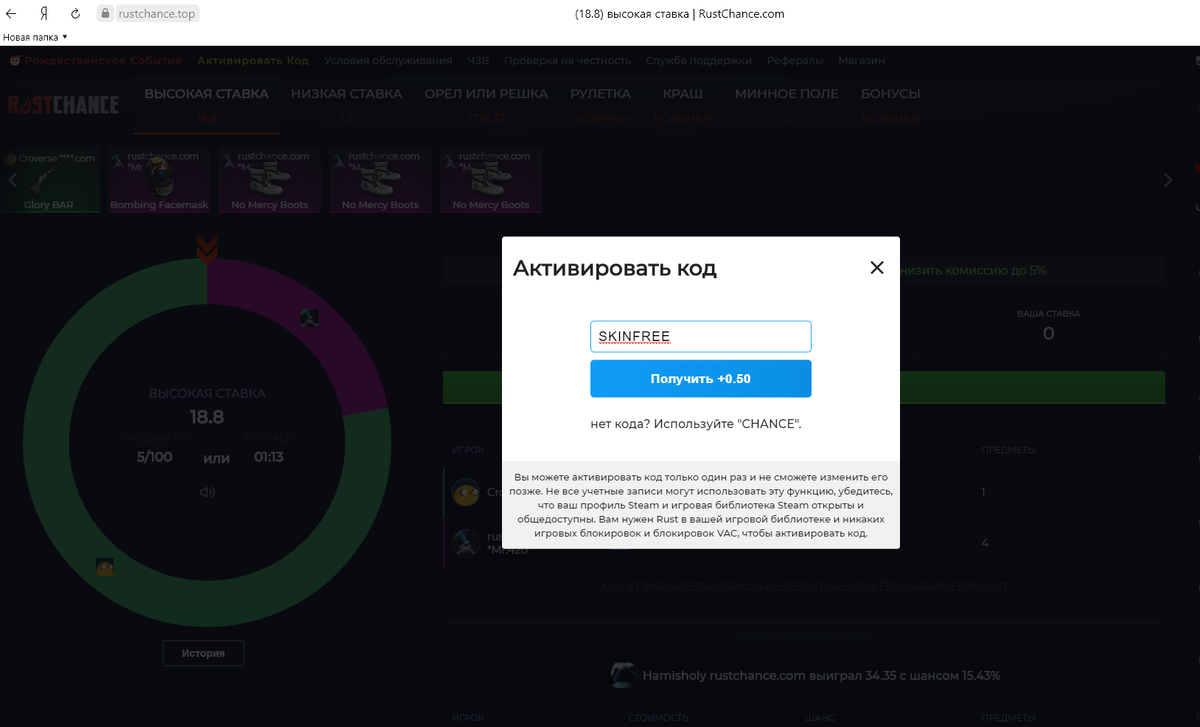This screenshot has height=727, width=1200.
Task: Switch to ОРЁЛ ИЛИ РЕШКА tab
Action: click(x=486, y=104)
